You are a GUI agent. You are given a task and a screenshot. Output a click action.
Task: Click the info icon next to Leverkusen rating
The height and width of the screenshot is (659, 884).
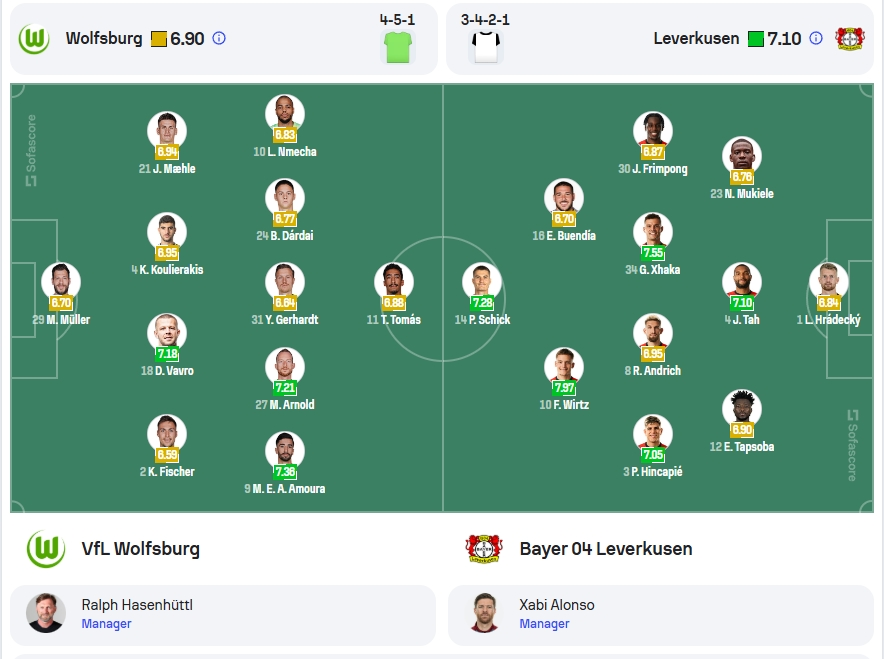click(x=816, y=38)
